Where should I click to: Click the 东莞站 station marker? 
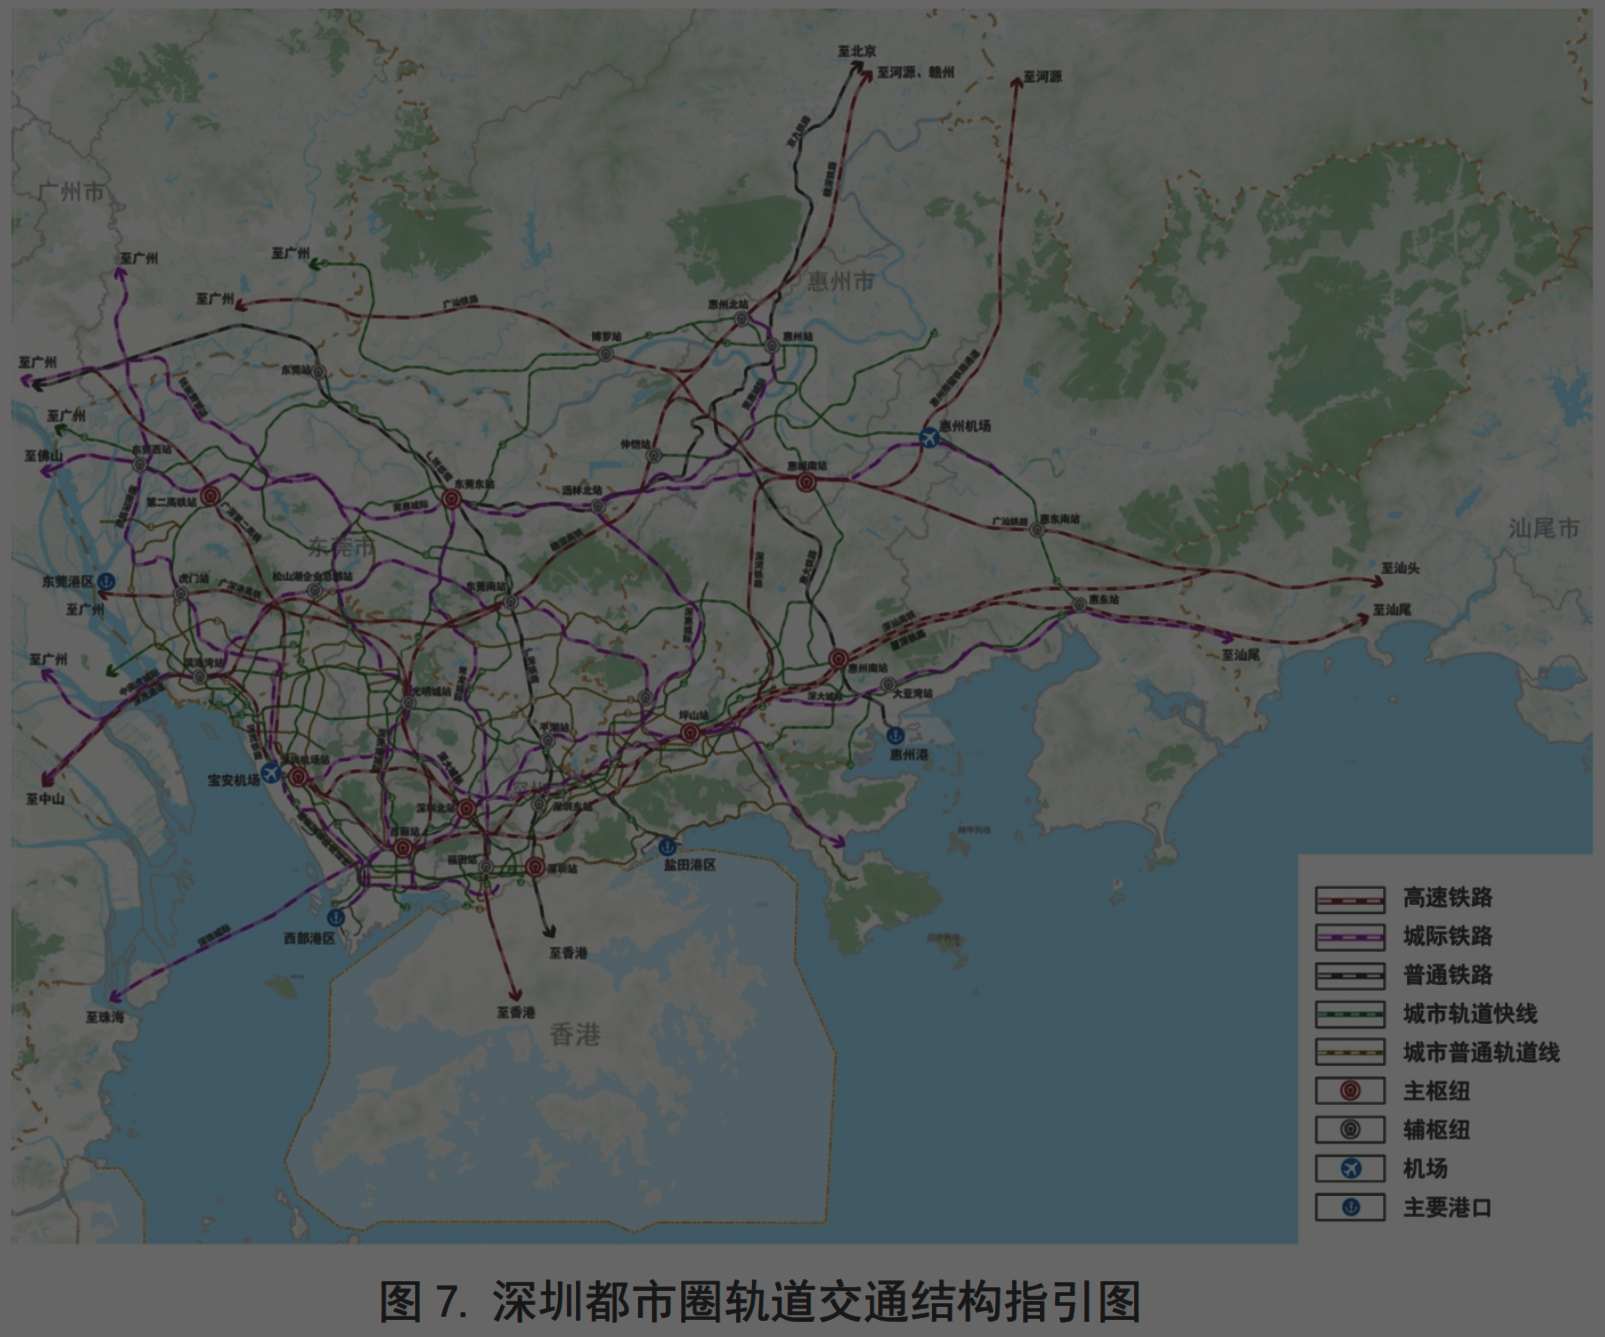pos(318,371)
